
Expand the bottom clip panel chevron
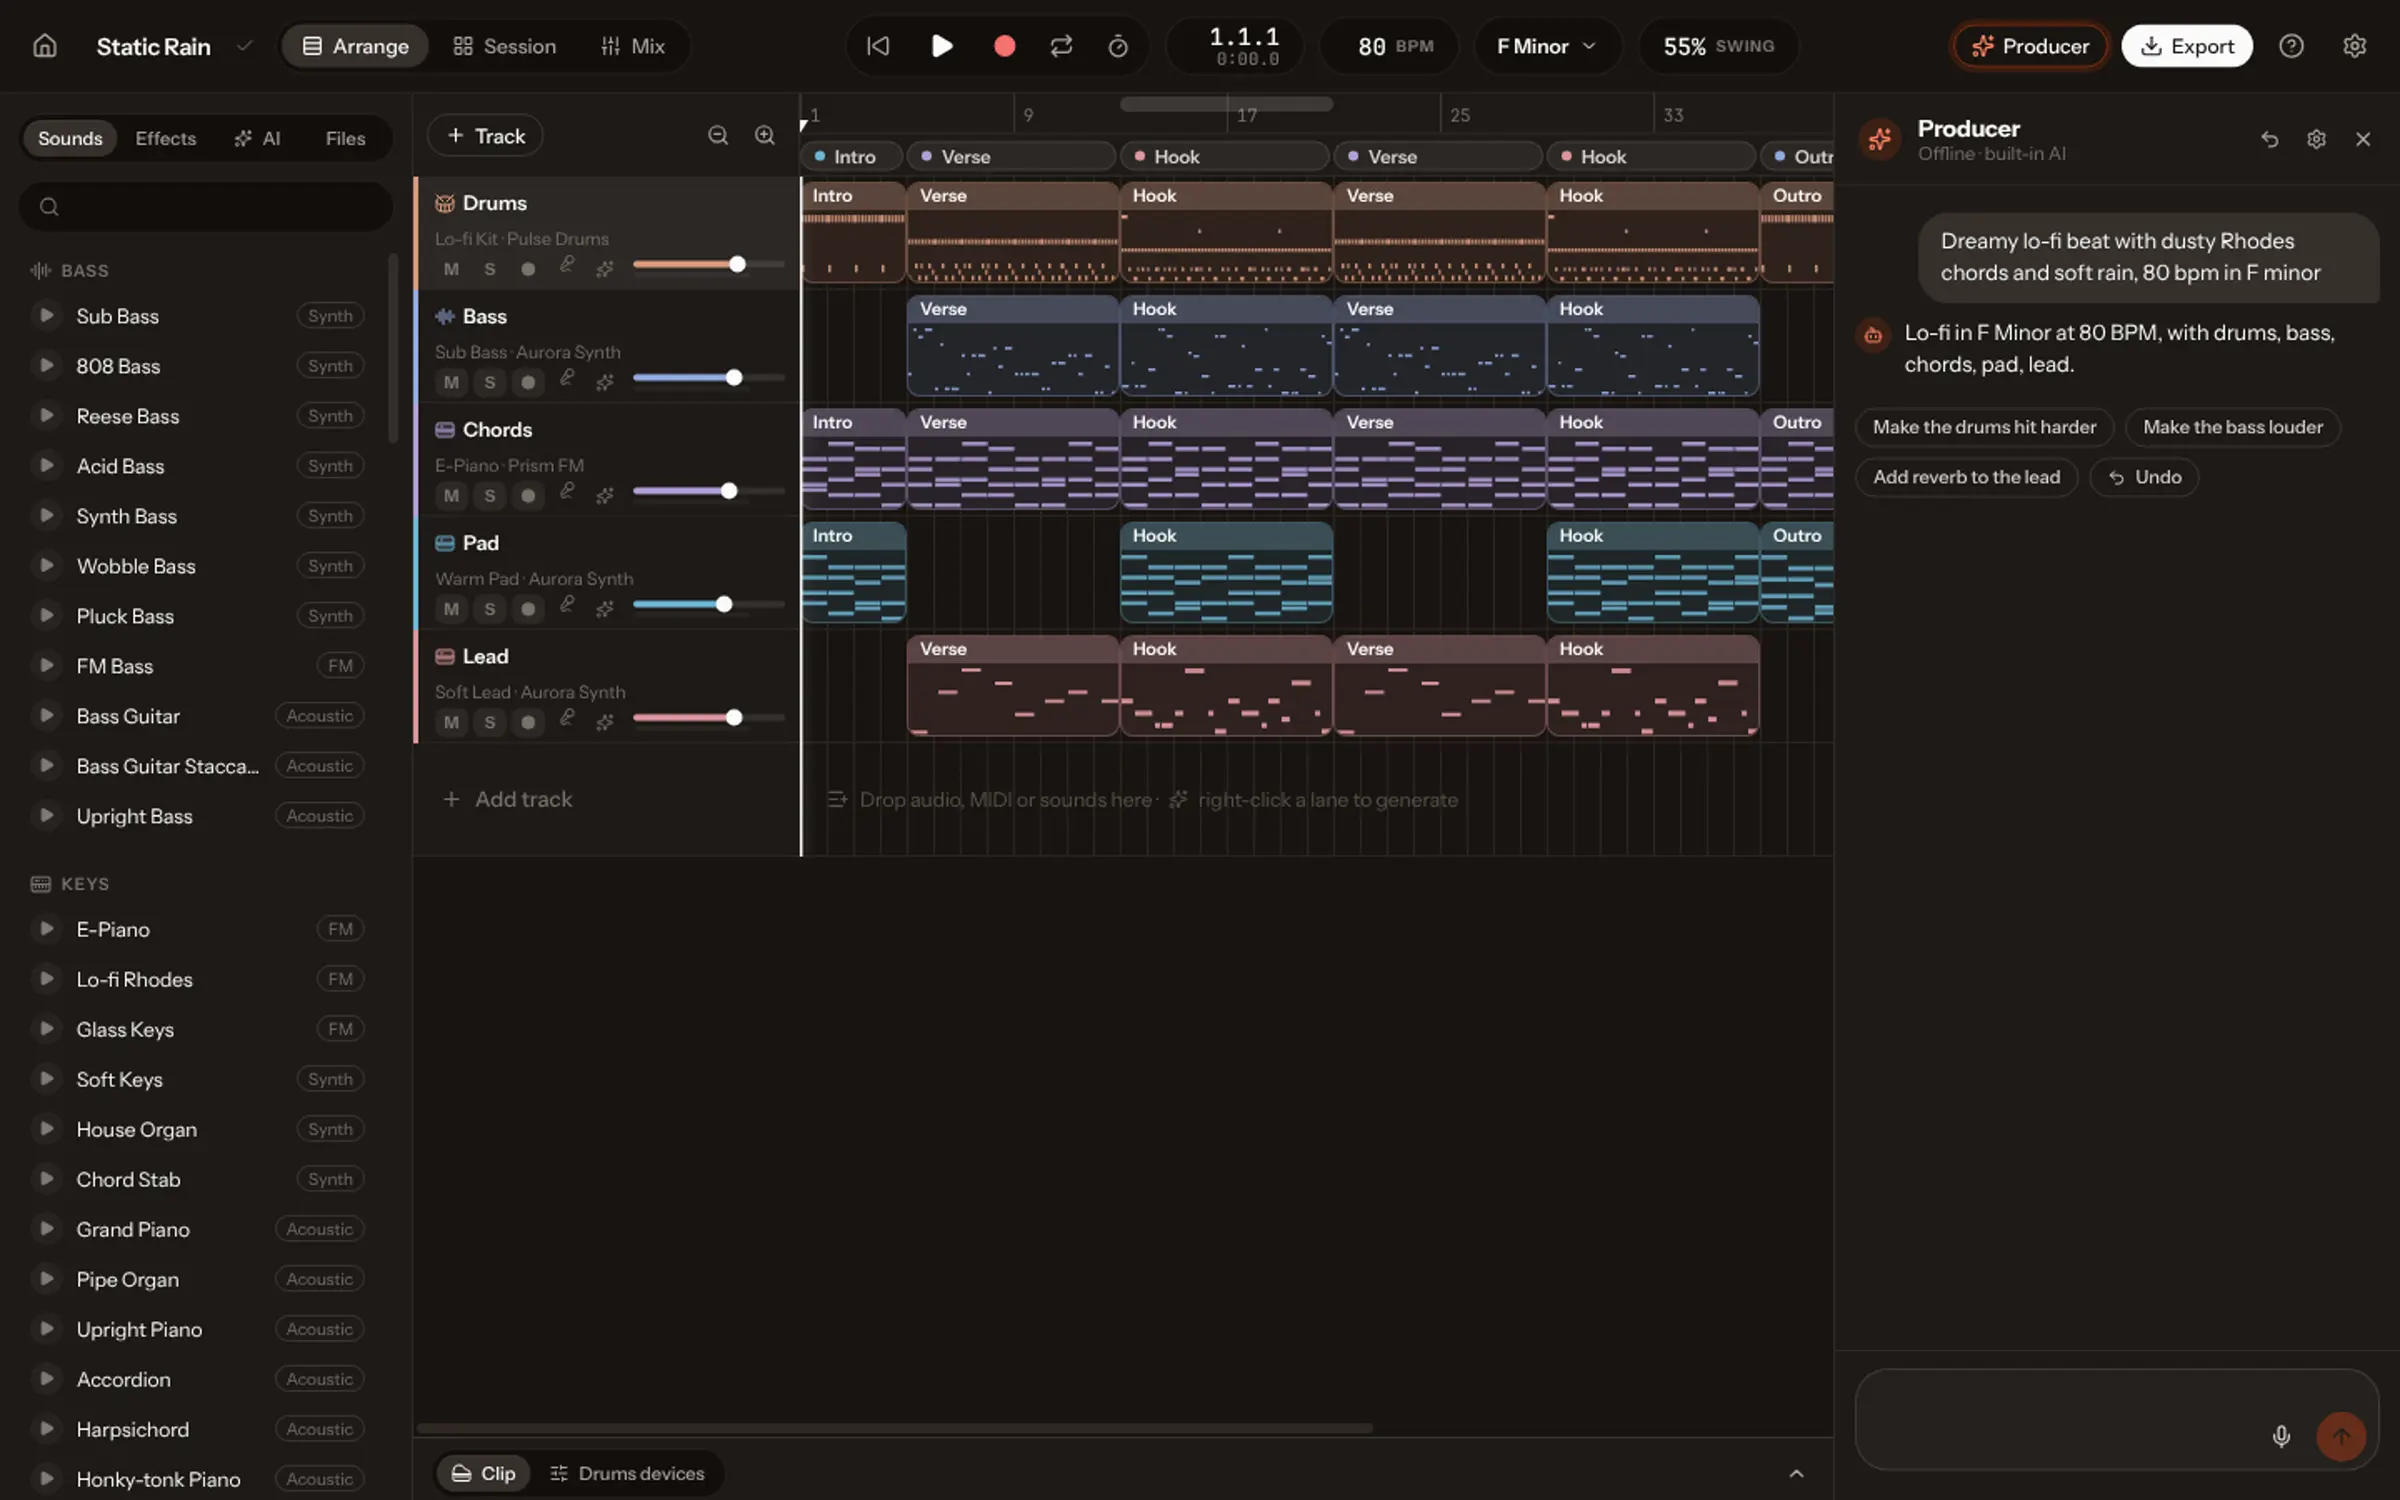point(1796,1473)
